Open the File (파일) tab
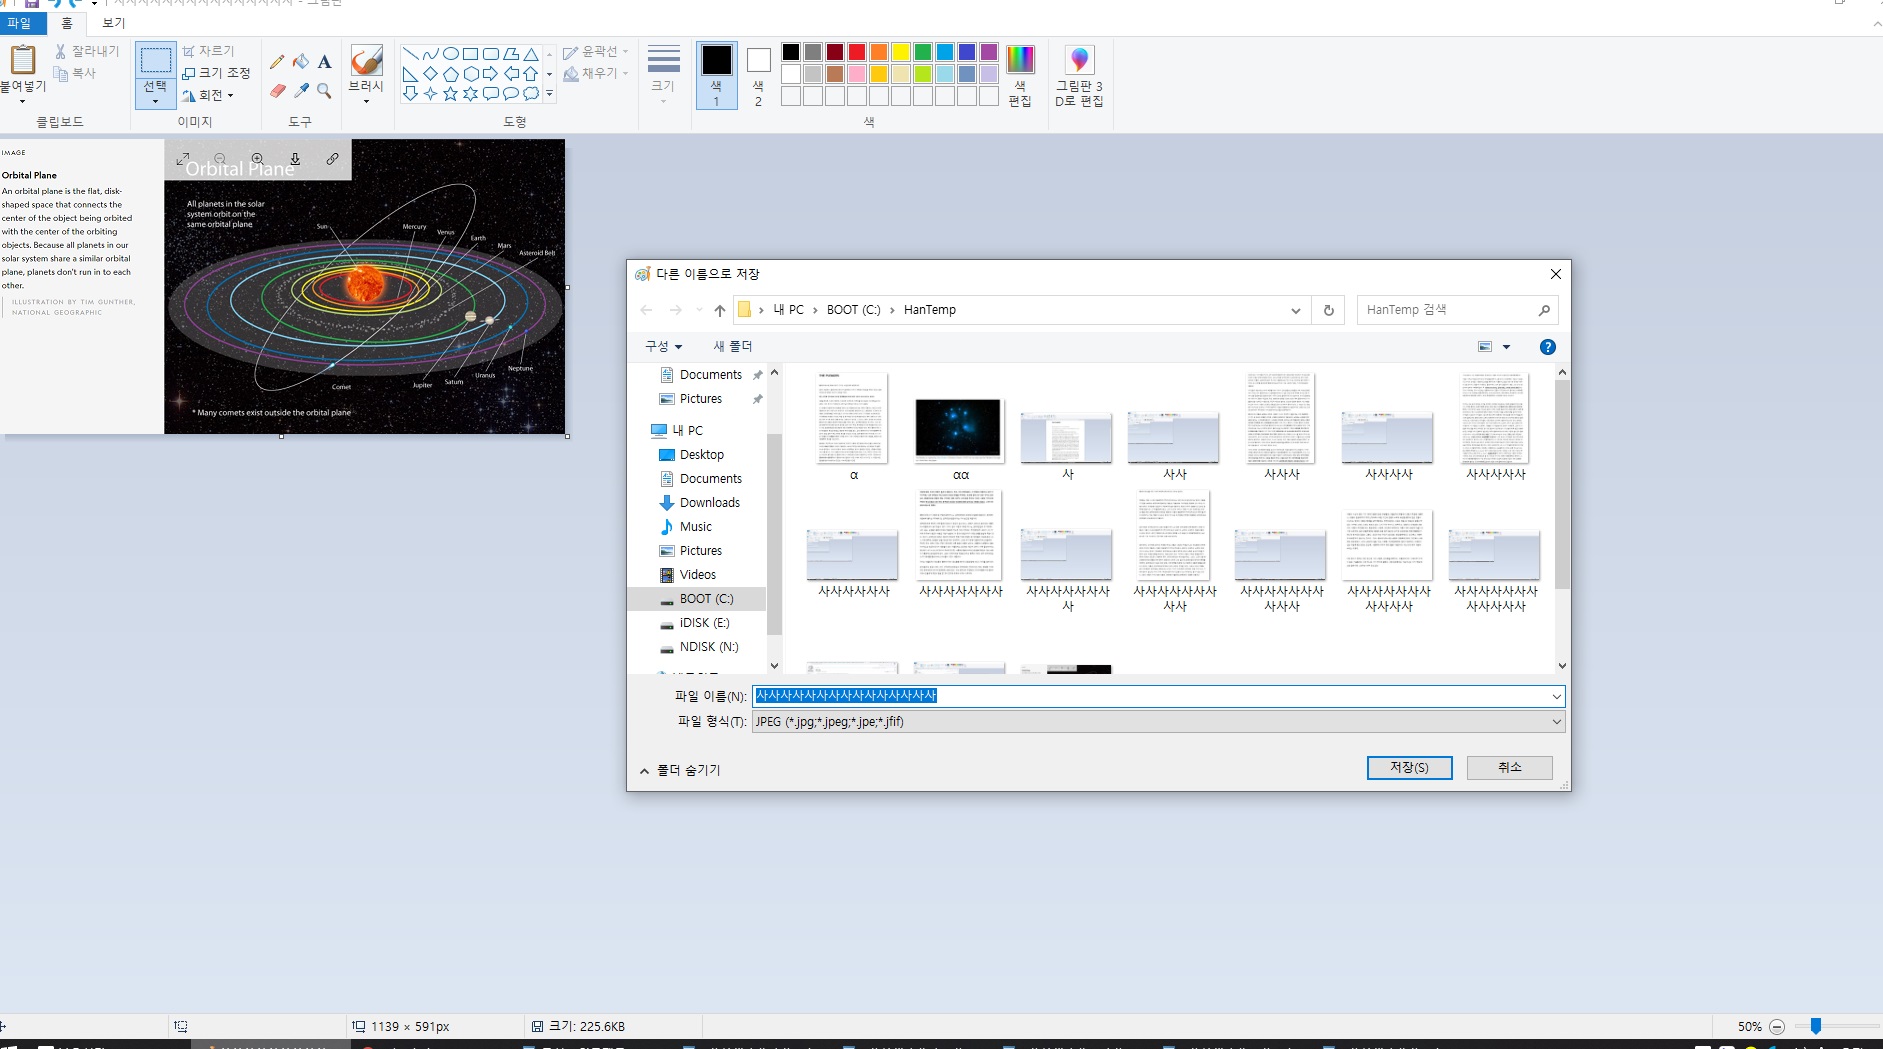Image resolution: width=1883 pixels, height=1049 pixels. click(20, 23)
